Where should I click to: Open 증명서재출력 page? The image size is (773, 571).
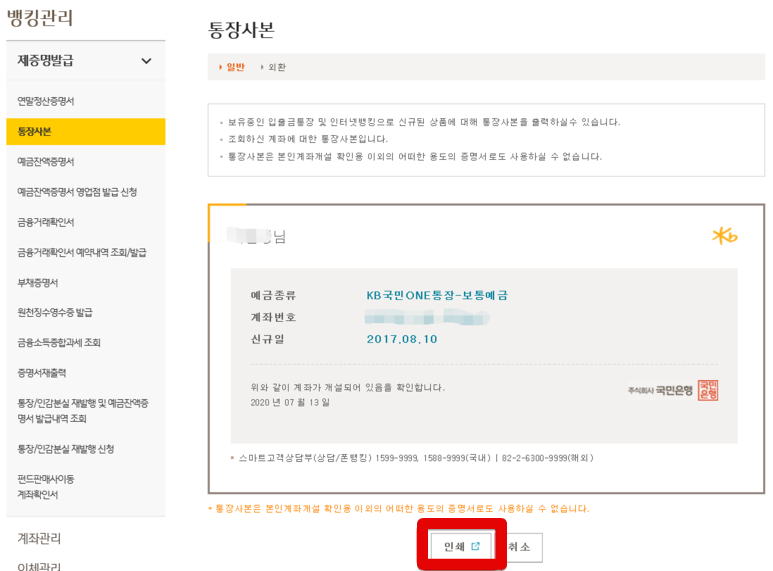tap(42, 373)
